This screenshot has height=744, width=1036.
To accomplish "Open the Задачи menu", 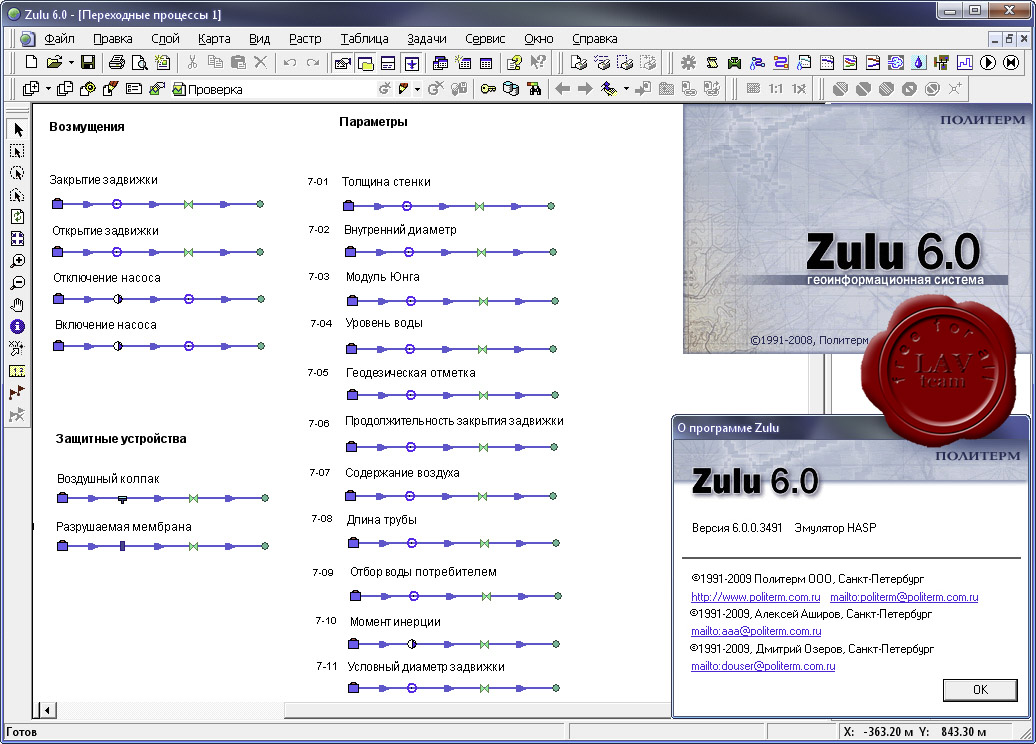I will point(426,39).
